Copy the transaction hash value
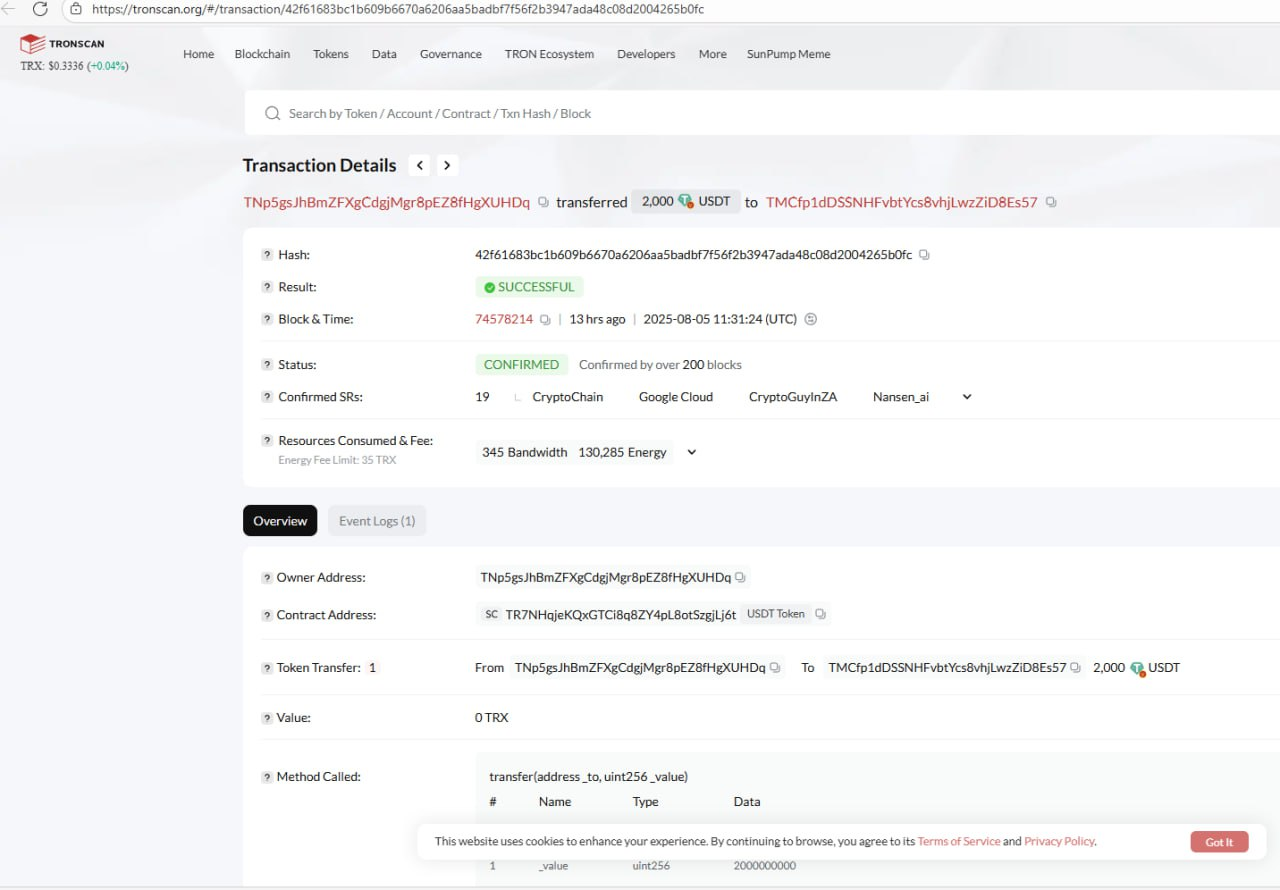This screenshot has width=1280, height=890. pyautogui.click(x=924, y=255)
